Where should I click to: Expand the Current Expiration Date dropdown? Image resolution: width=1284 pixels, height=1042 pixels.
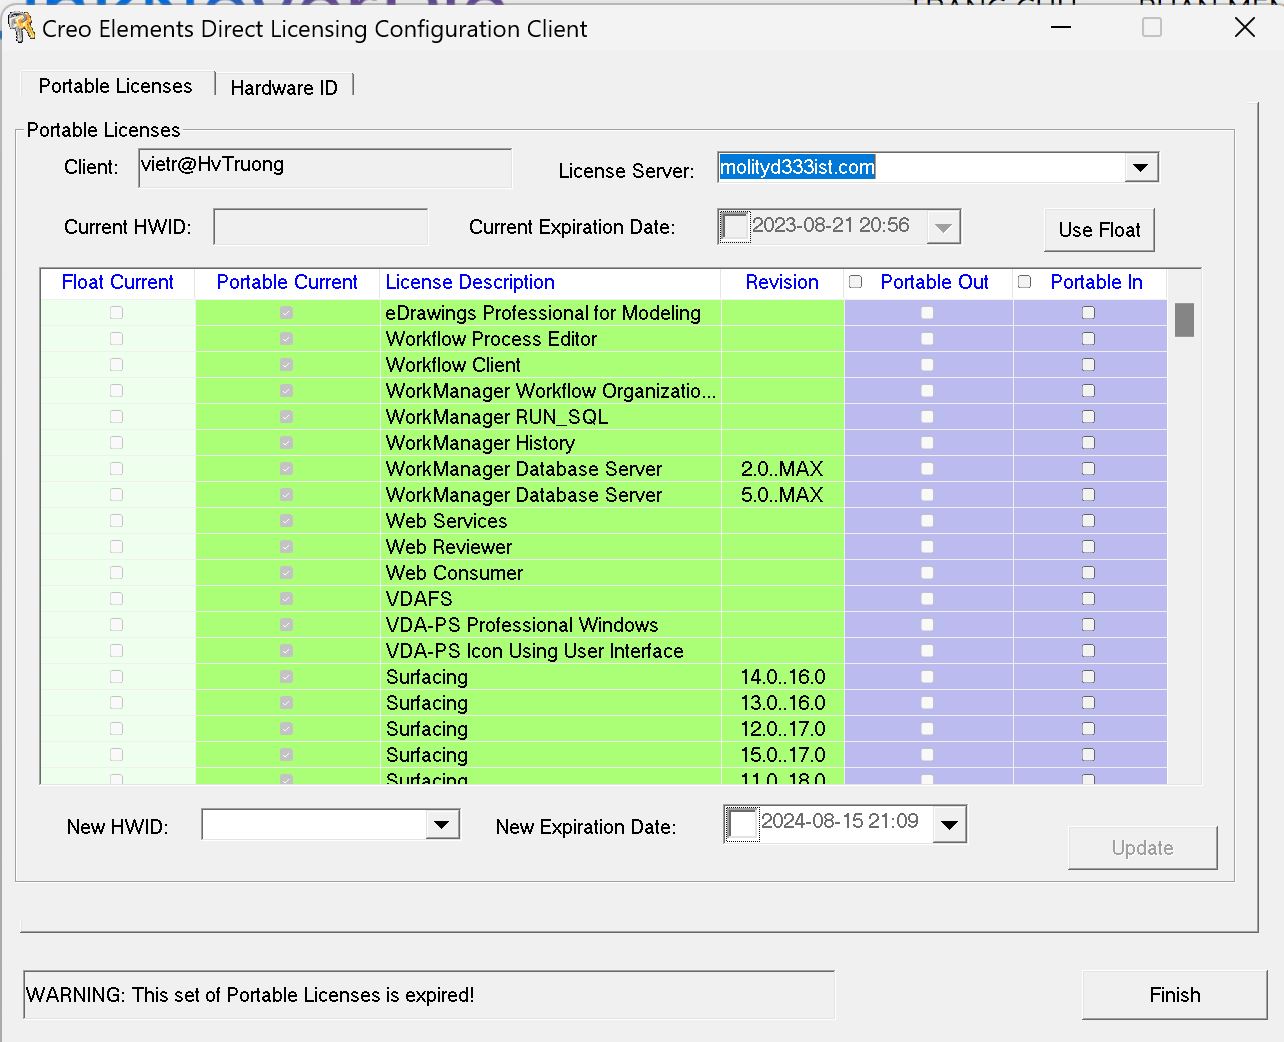tap(941, 226)
